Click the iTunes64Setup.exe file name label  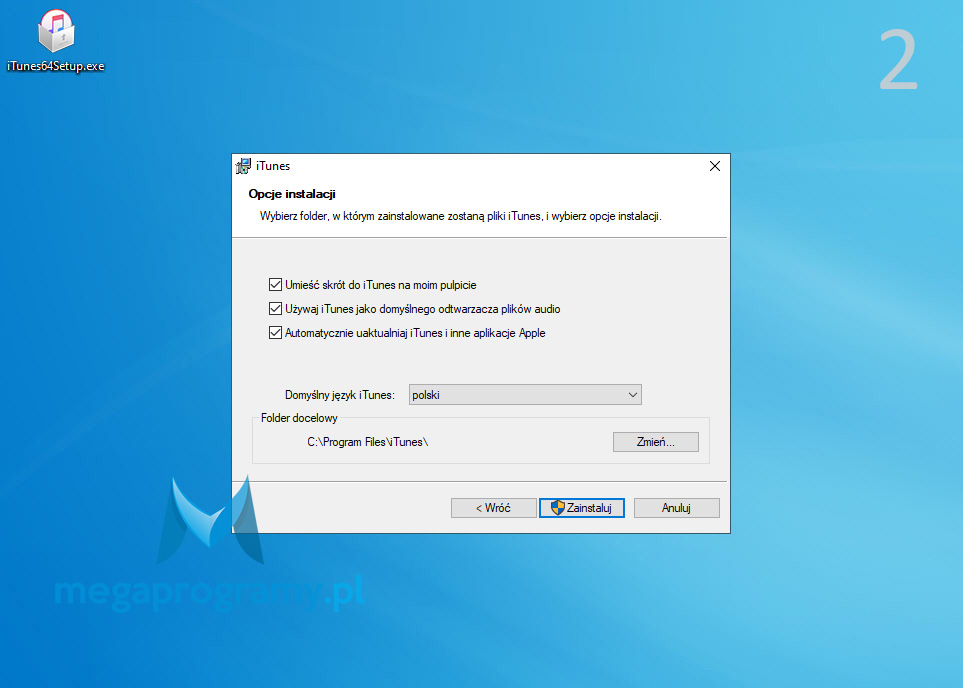(x=56, y=66)
